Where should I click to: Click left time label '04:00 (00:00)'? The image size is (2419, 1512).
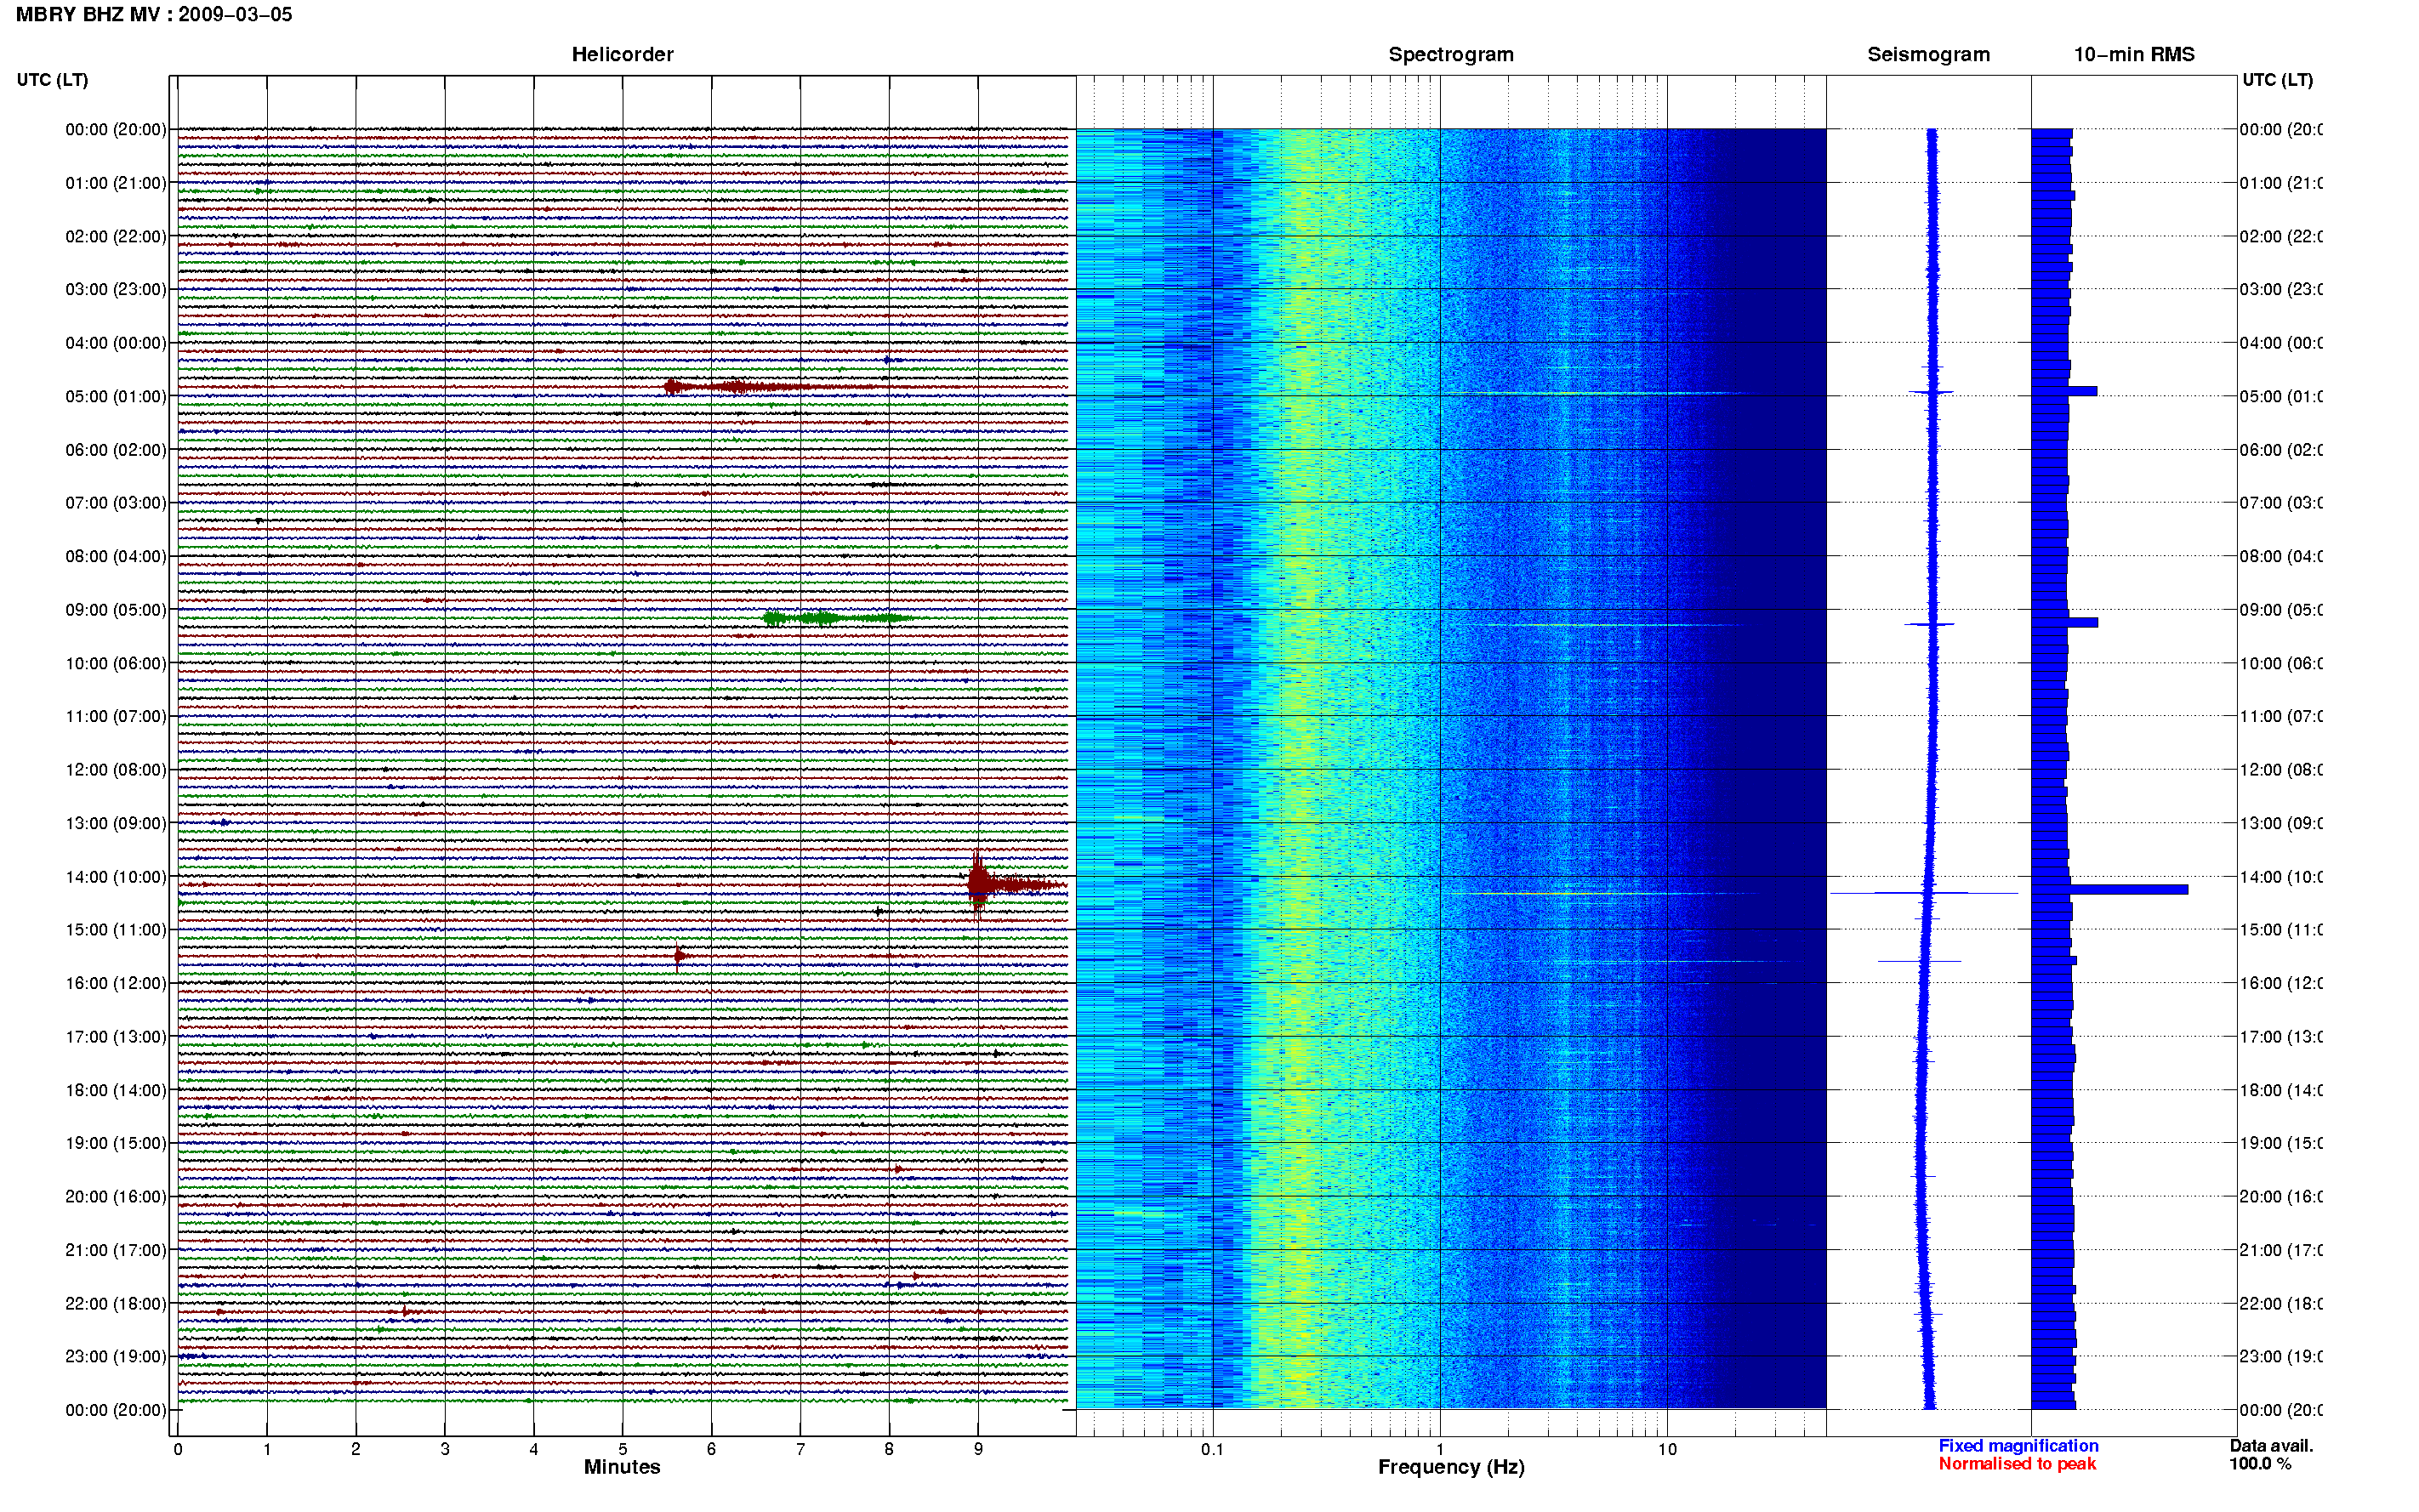tap(116, 343)
